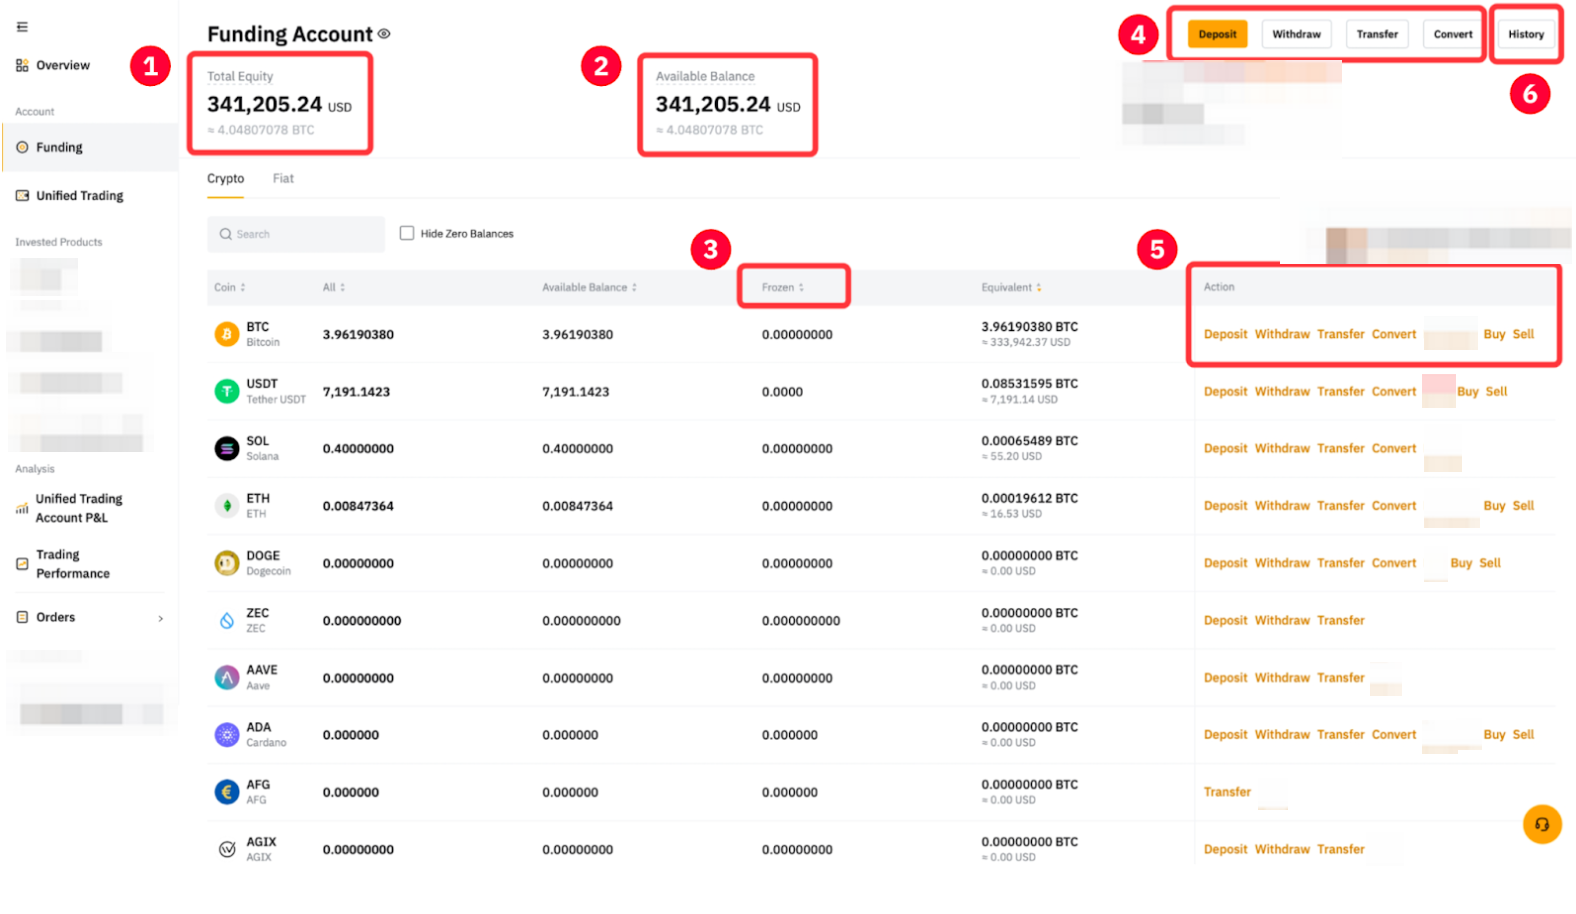Sort the table by Frozen column
Screen dimensions: 1576x914
[x=783, y=287]
